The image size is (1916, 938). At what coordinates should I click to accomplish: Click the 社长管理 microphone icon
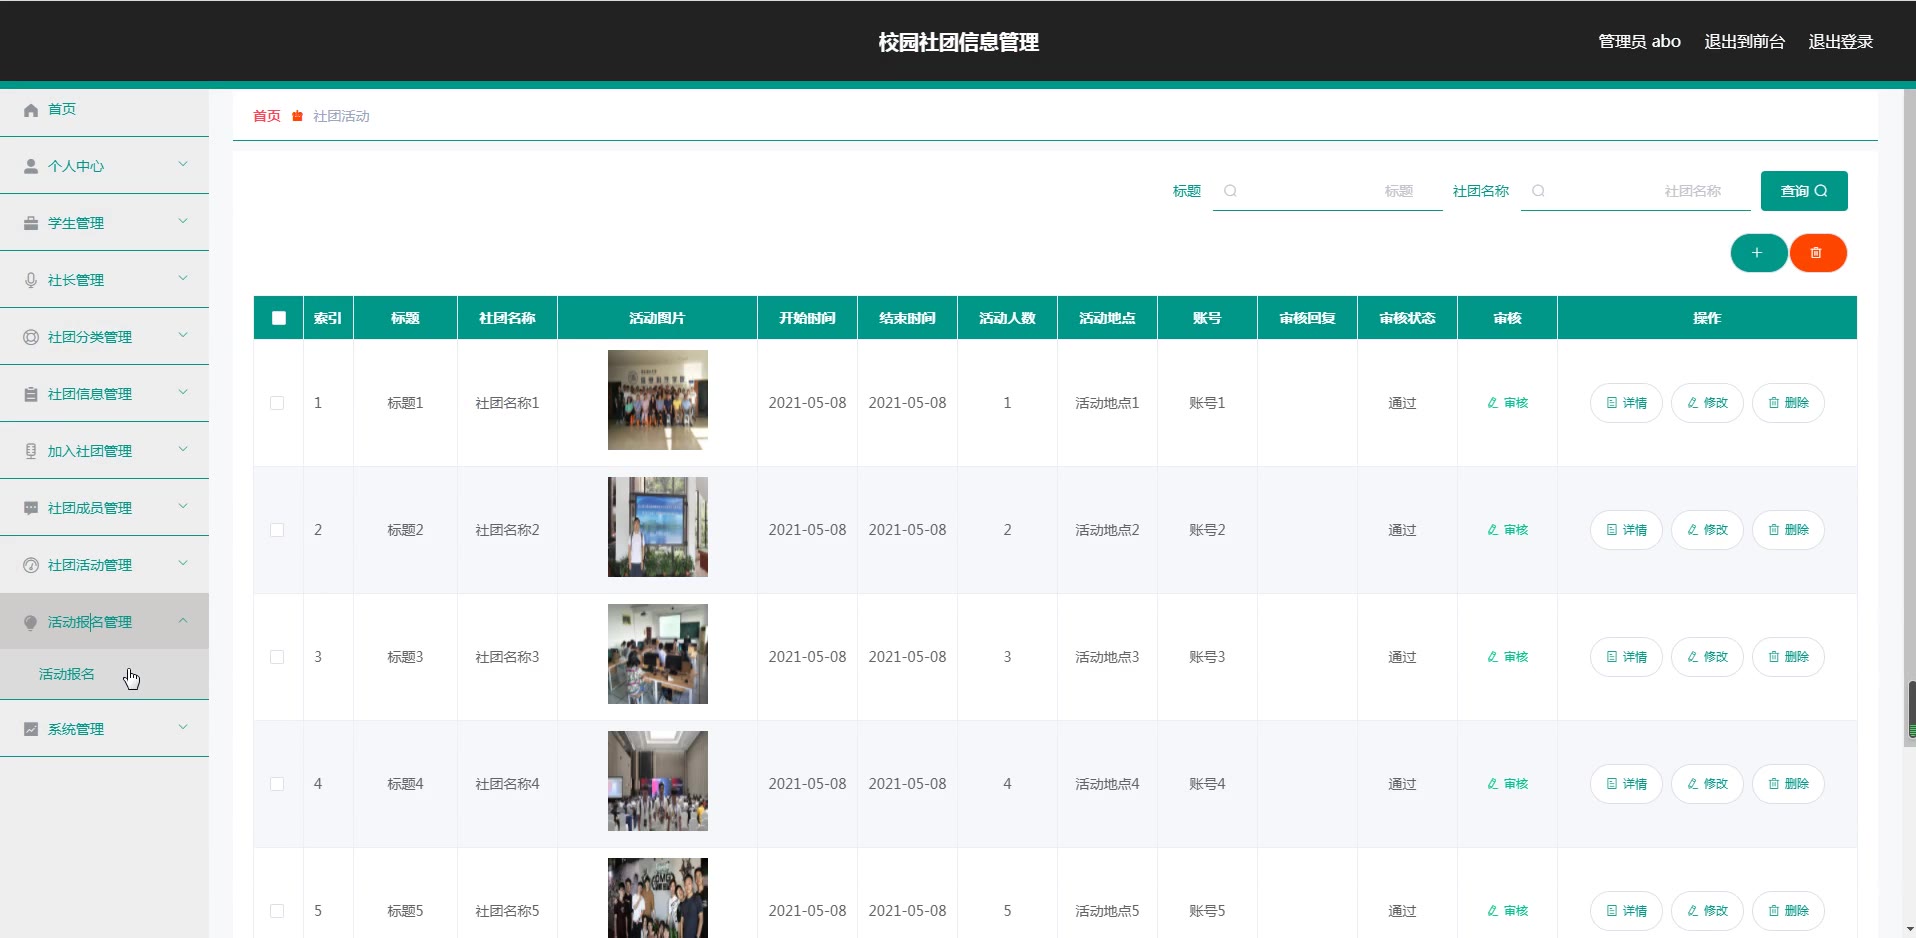[31, 280]
